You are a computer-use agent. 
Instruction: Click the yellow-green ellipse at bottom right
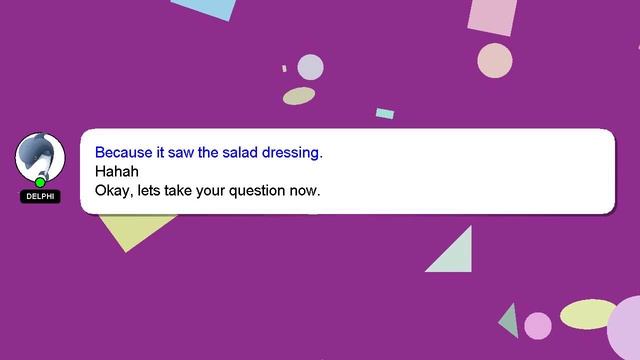588,314
